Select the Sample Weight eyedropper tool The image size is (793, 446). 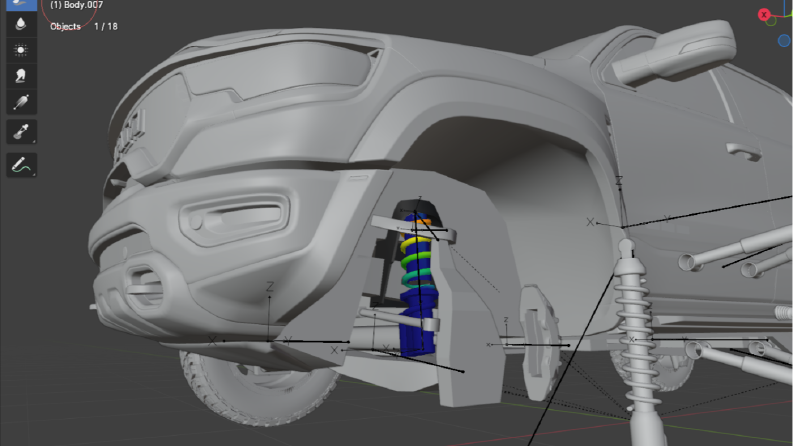21,132
